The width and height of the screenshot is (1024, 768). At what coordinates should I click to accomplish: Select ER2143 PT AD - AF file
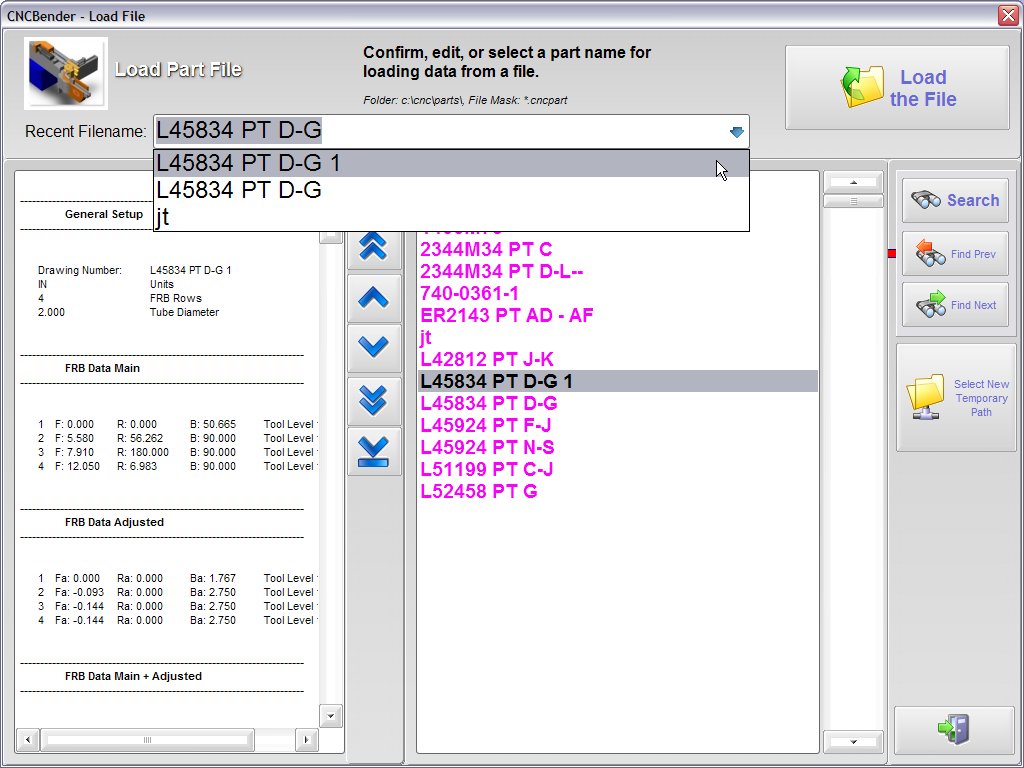507,315
